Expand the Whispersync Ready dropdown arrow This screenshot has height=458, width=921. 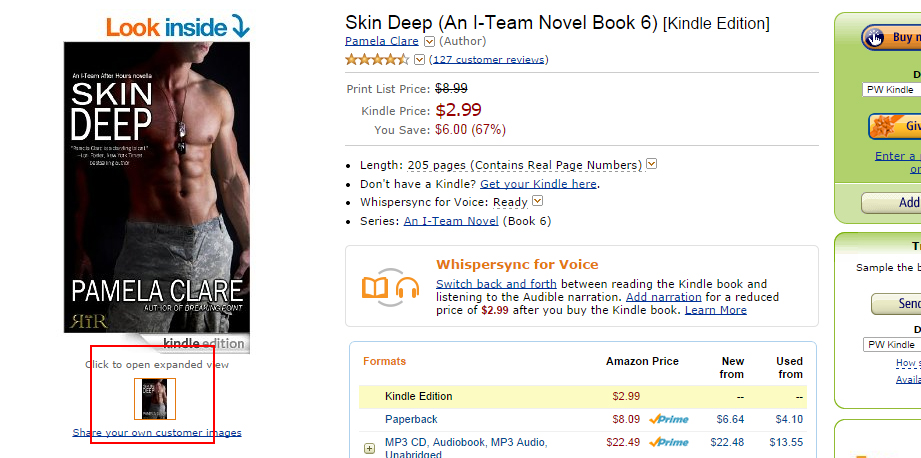pos(538,201)
